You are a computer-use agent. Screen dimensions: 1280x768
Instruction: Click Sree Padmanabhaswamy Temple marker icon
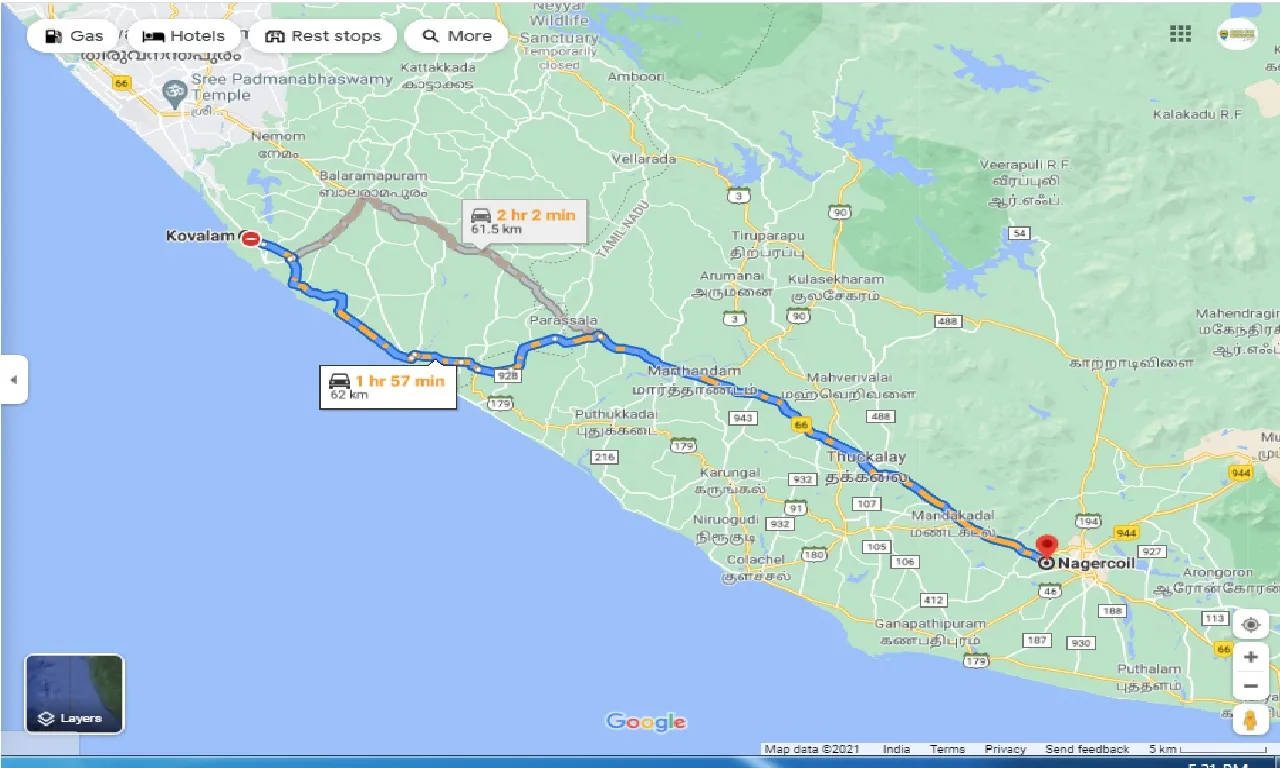[x=174, y=93]
